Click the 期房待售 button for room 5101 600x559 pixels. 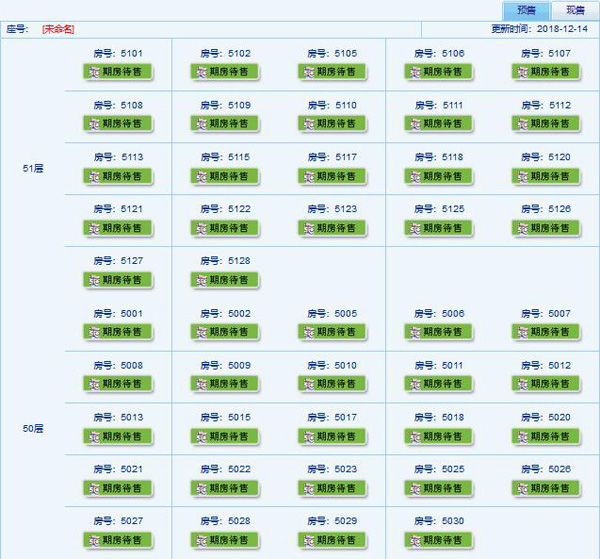117,72
